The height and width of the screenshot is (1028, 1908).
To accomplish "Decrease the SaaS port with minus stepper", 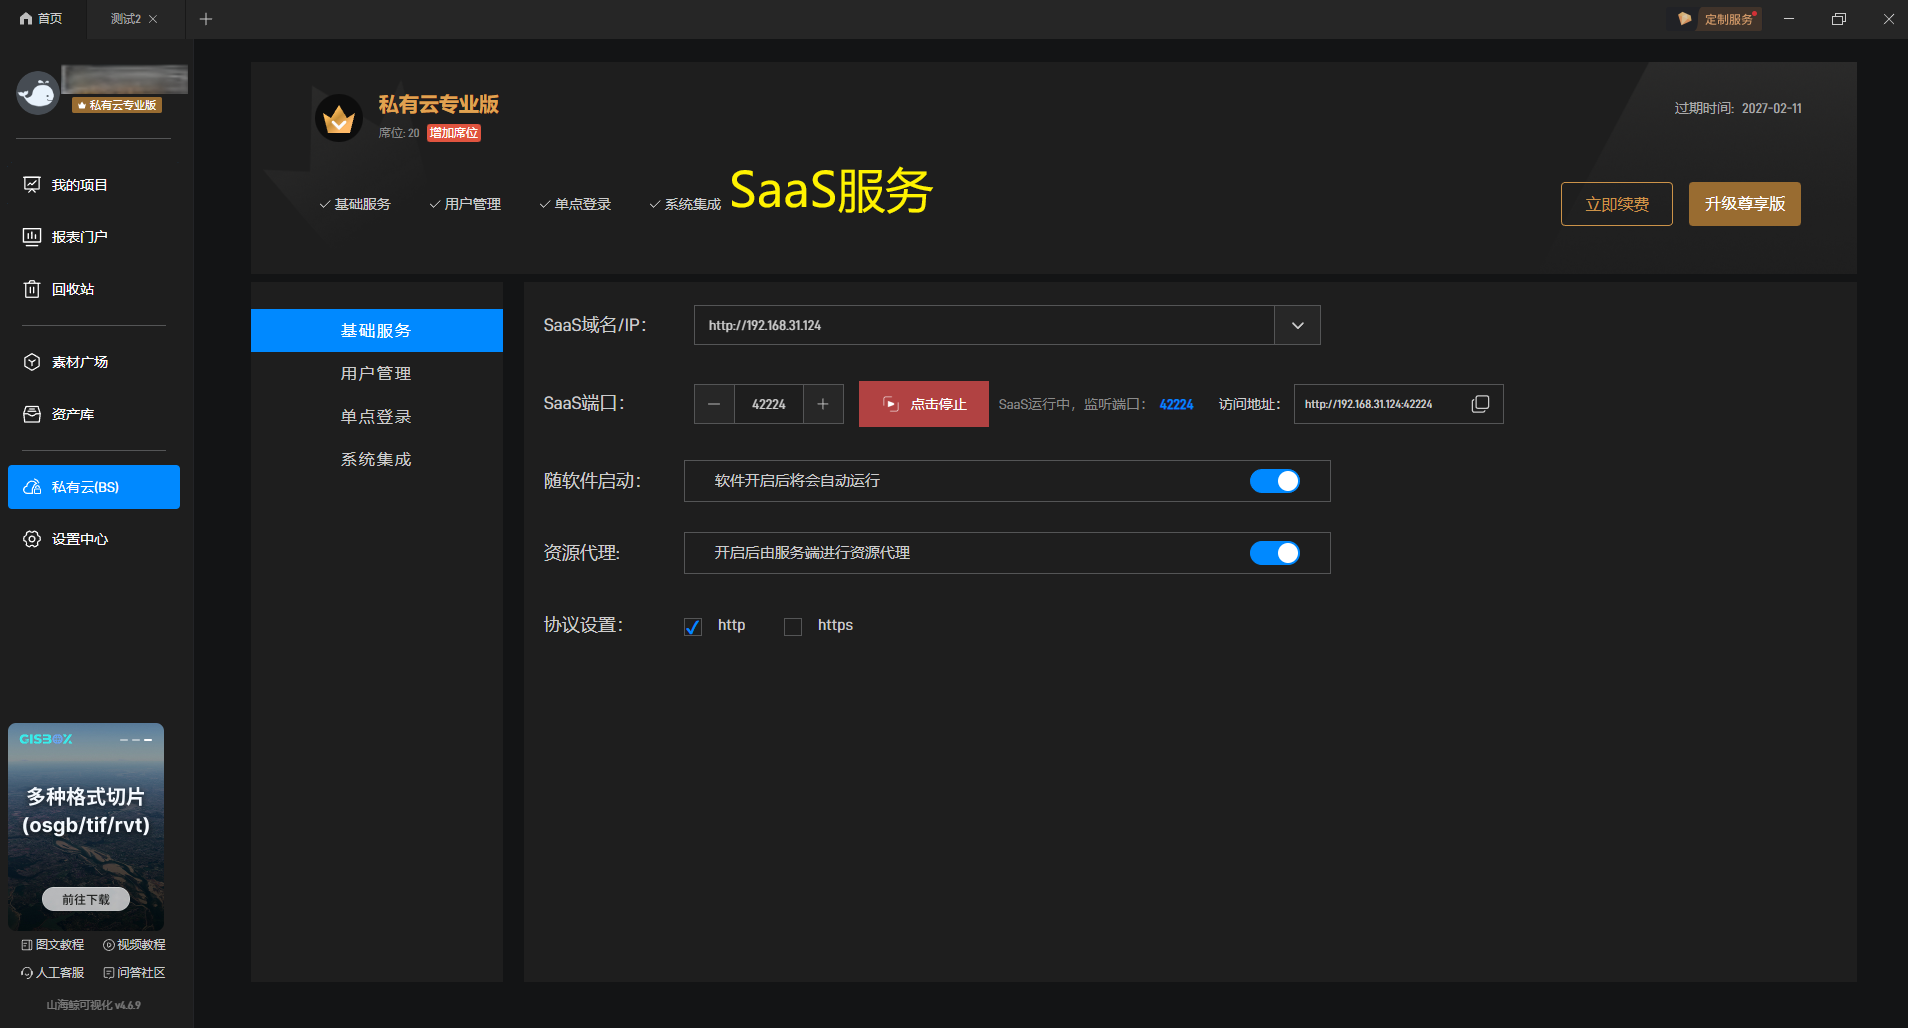I will (x=714, y=403).
